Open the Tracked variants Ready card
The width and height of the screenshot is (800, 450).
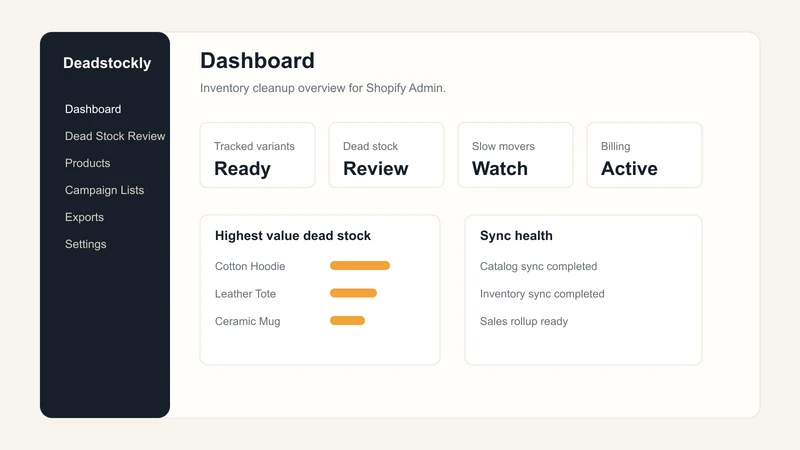[257, 155]
